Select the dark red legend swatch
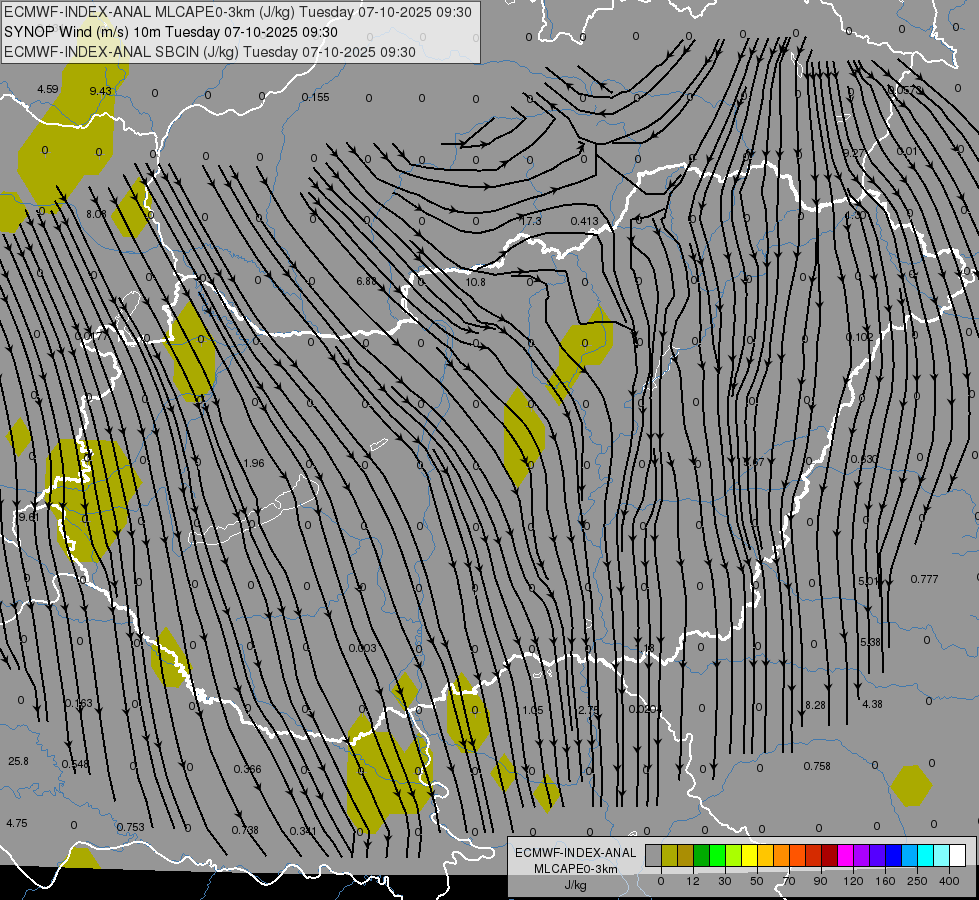979x900 pixels. [x=829, y=855]
